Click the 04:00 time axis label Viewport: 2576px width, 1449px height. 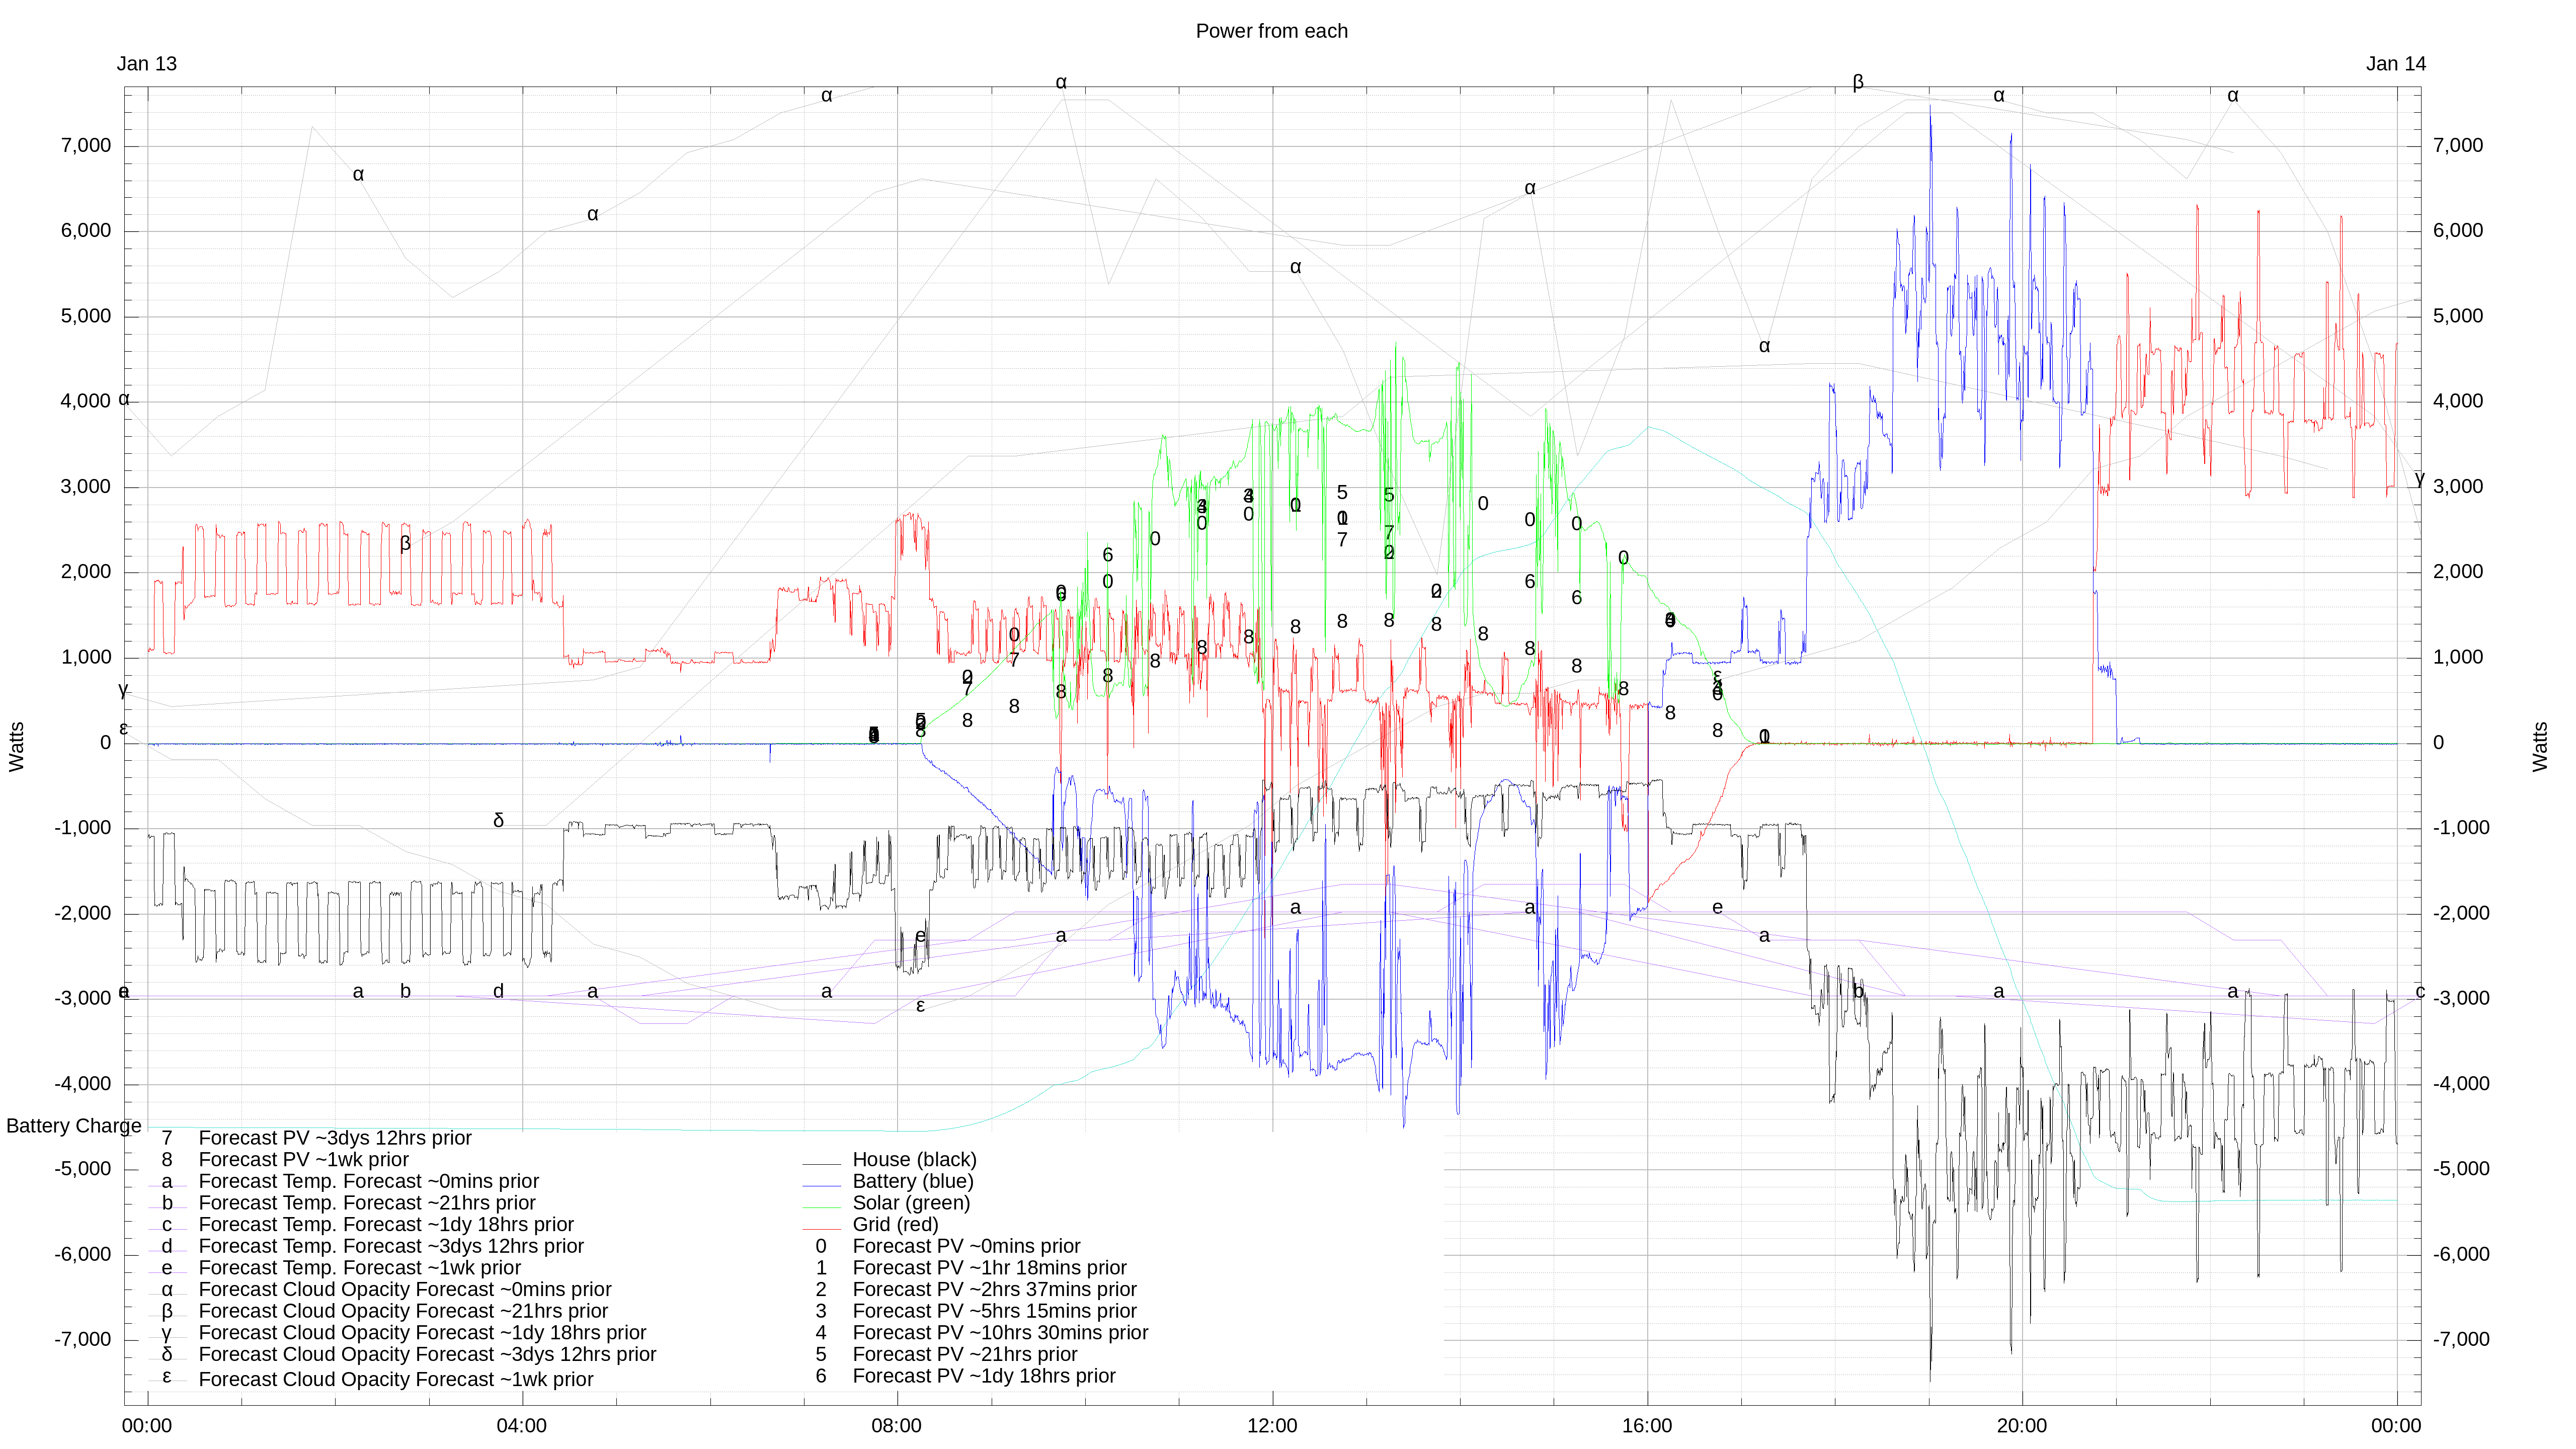[x=522, y=1426]
